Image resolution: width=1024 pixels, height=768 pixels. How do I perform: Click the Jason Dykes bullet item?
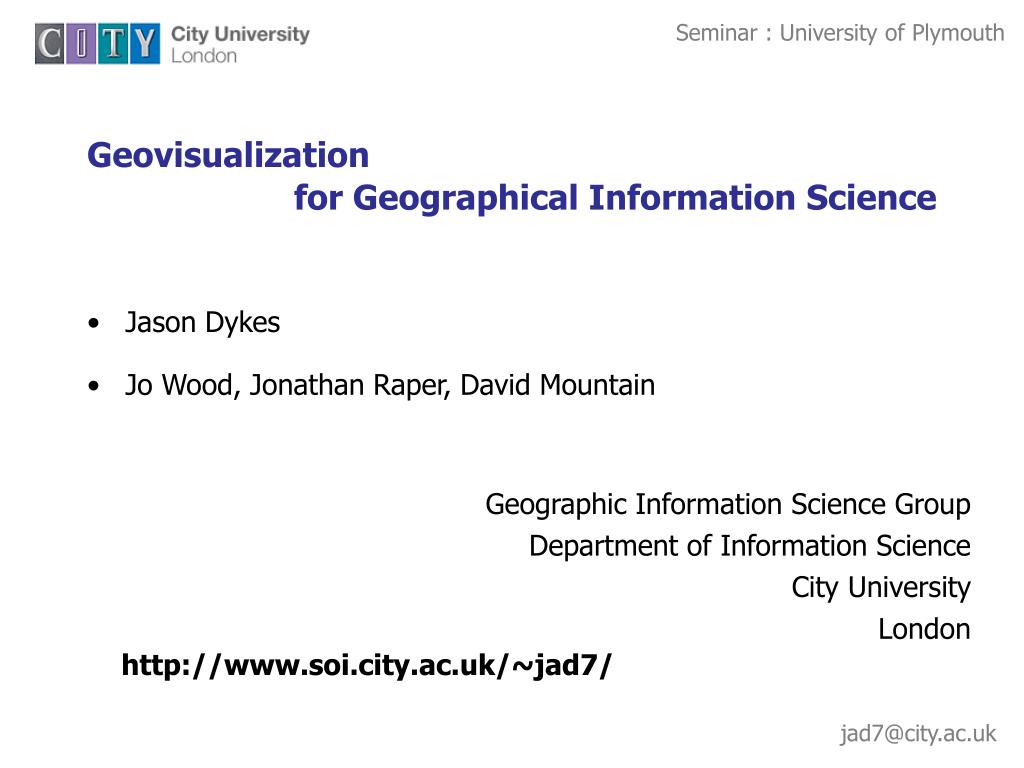[x=202, y=323]
